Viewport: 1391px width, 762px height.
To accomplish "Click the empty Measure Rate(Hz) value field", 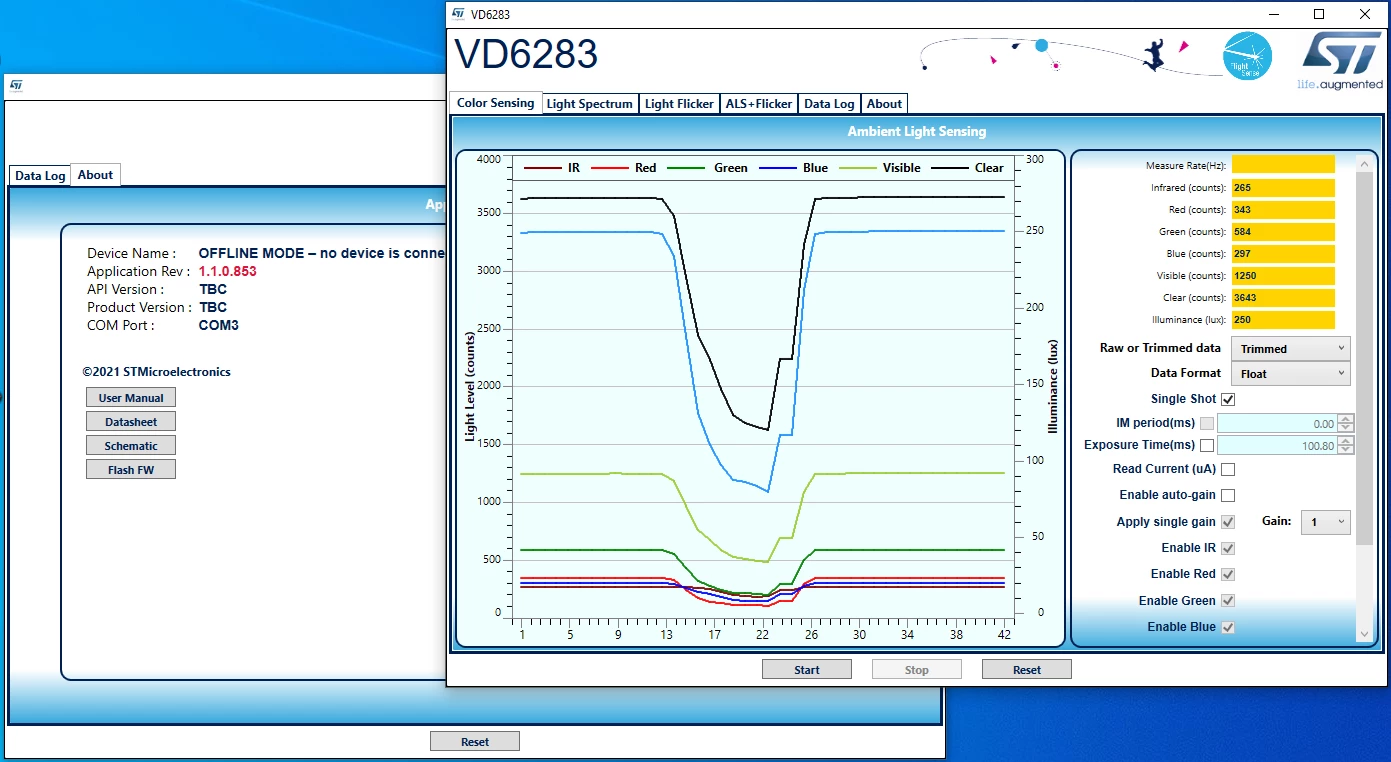I will click(x=1283, y=165).
